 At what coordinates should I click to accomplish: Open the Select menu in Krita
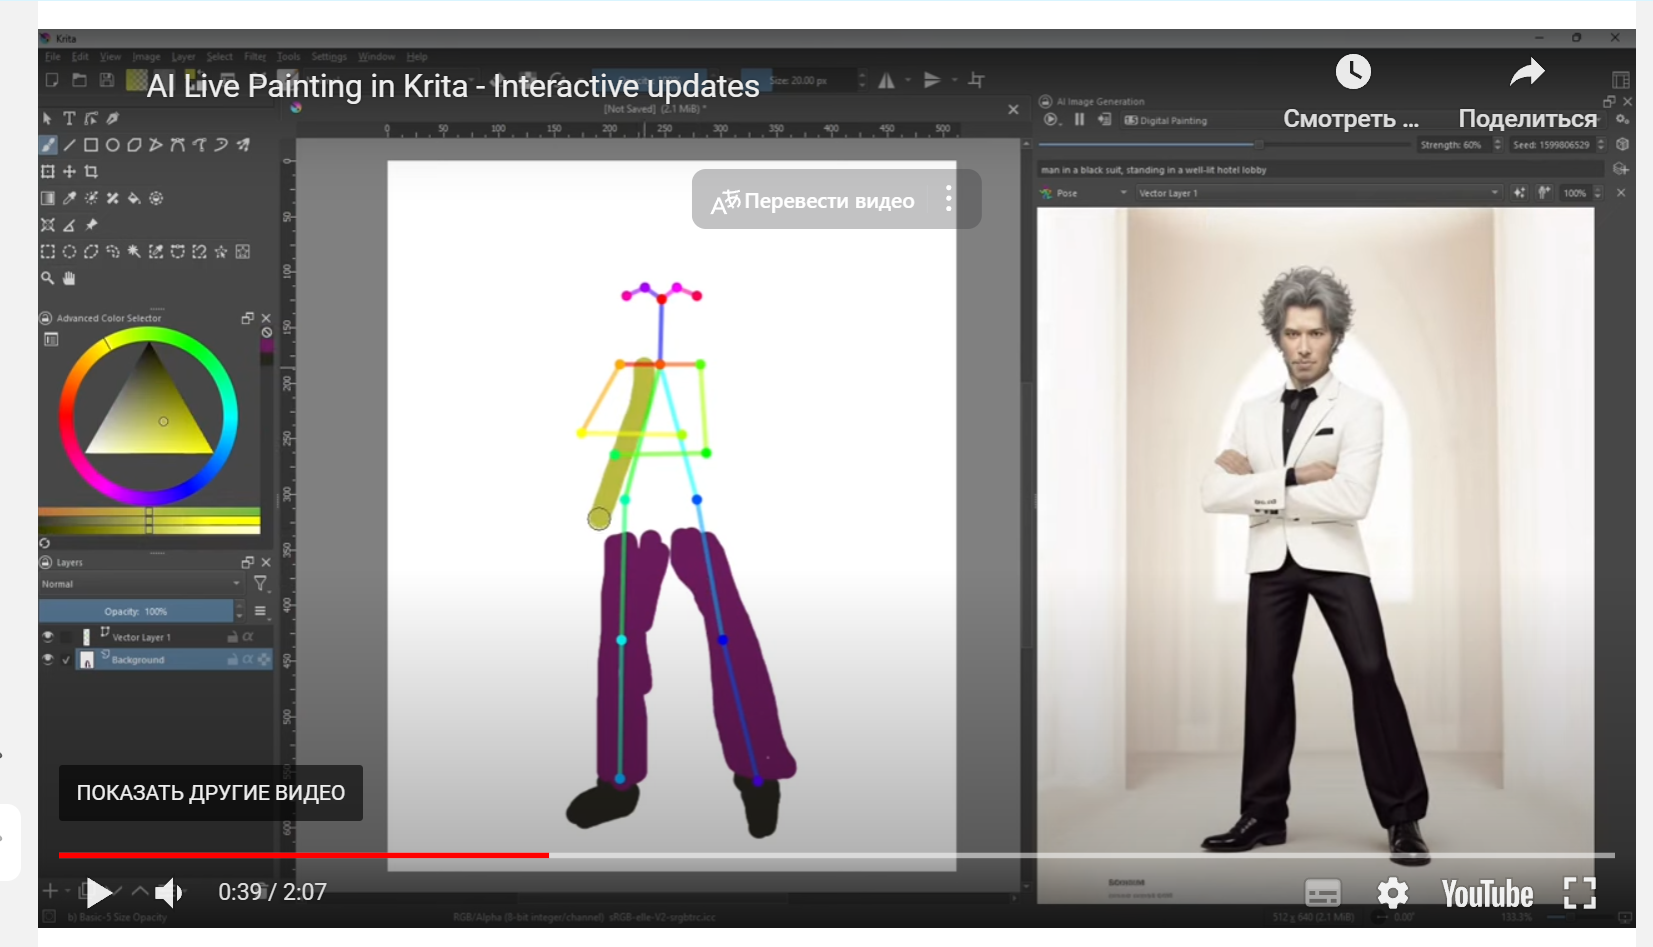tap(219, 57)
